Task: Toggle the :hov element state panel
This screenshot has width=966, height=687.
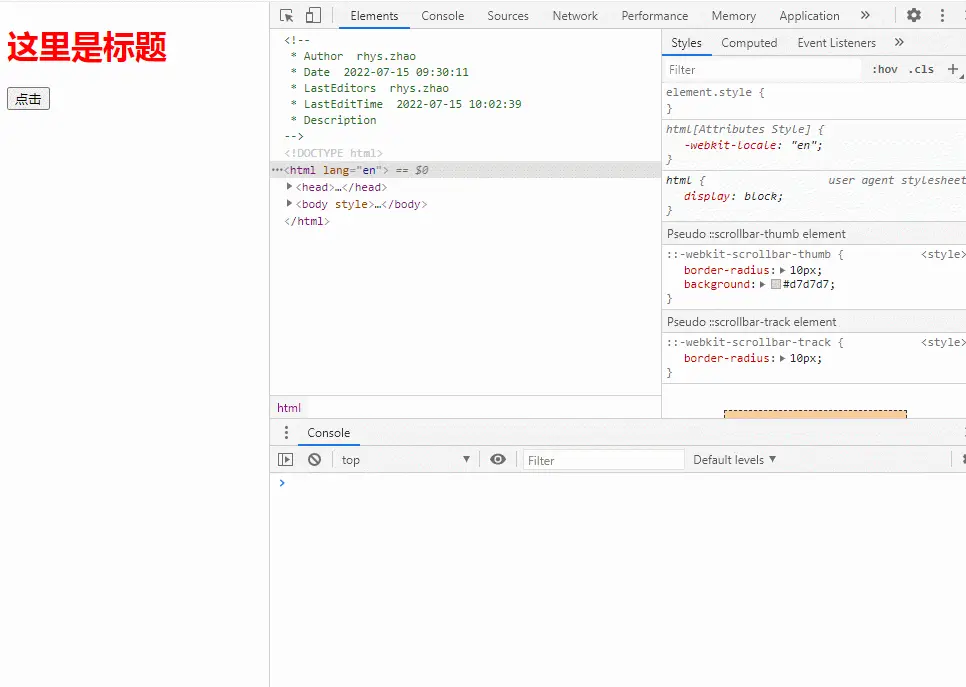Action: pos(884,70)
